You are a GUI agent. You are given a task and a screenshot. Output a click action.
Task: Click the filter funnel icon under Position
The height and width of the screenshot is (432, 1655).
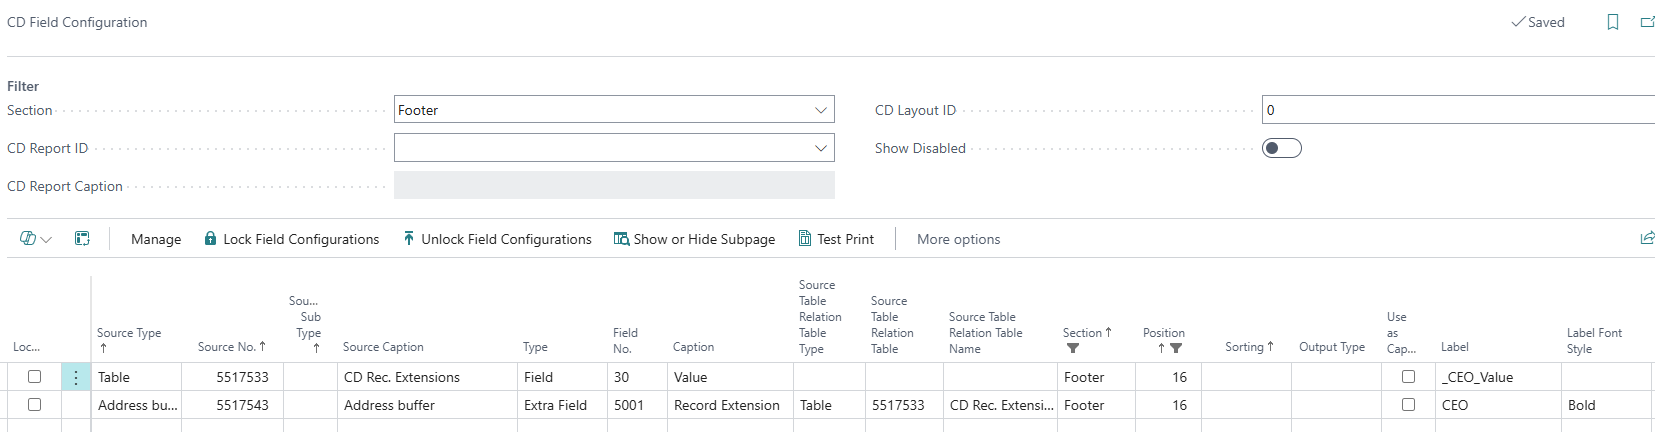click(1176, 349)
